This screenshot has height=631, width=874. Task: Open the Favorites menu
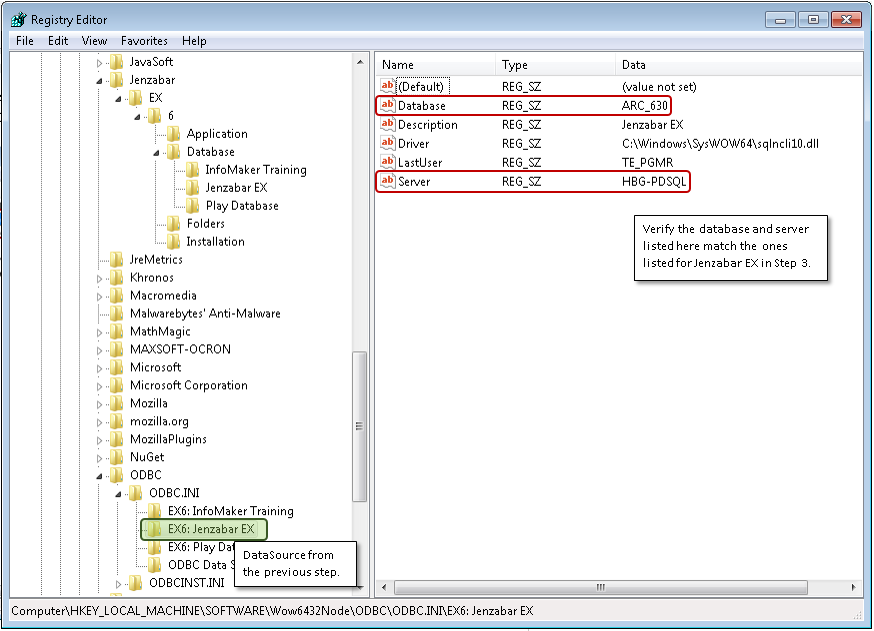(144, 41)
